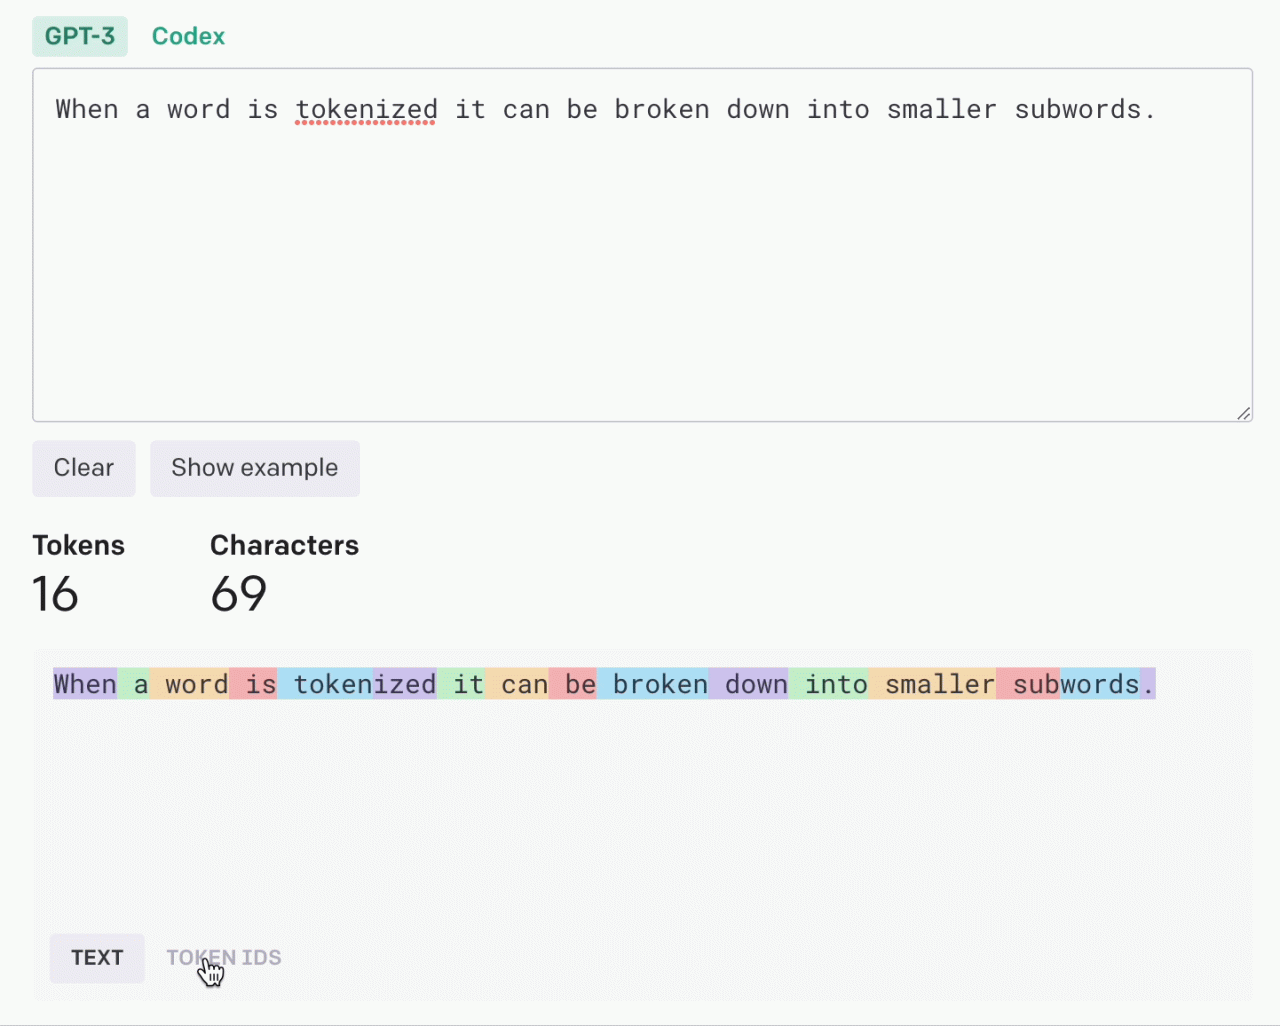Click the misspelled word 'tokenized' in the input
This screenshot has height=1026, width=1280.
pyautogui.click(x=366, y=110)
